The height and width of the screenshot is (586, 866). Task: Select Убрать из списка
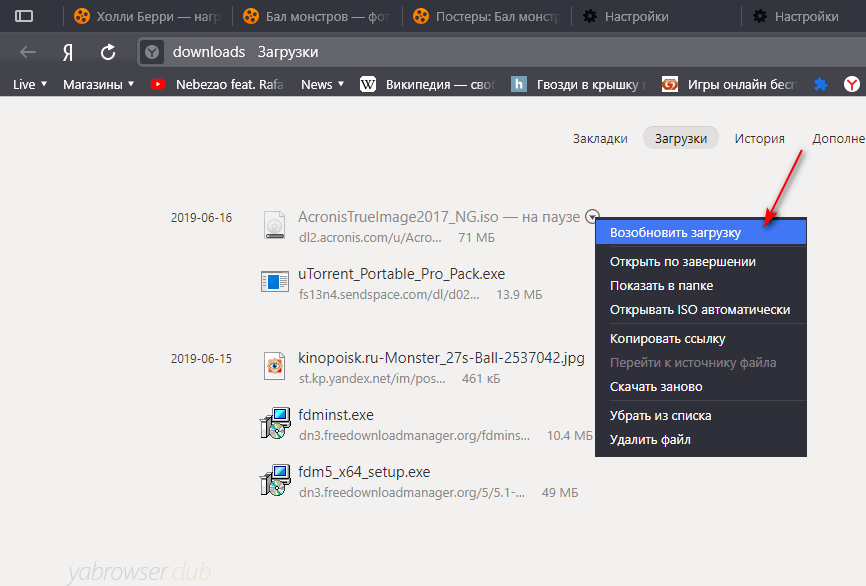click(701, 415)
